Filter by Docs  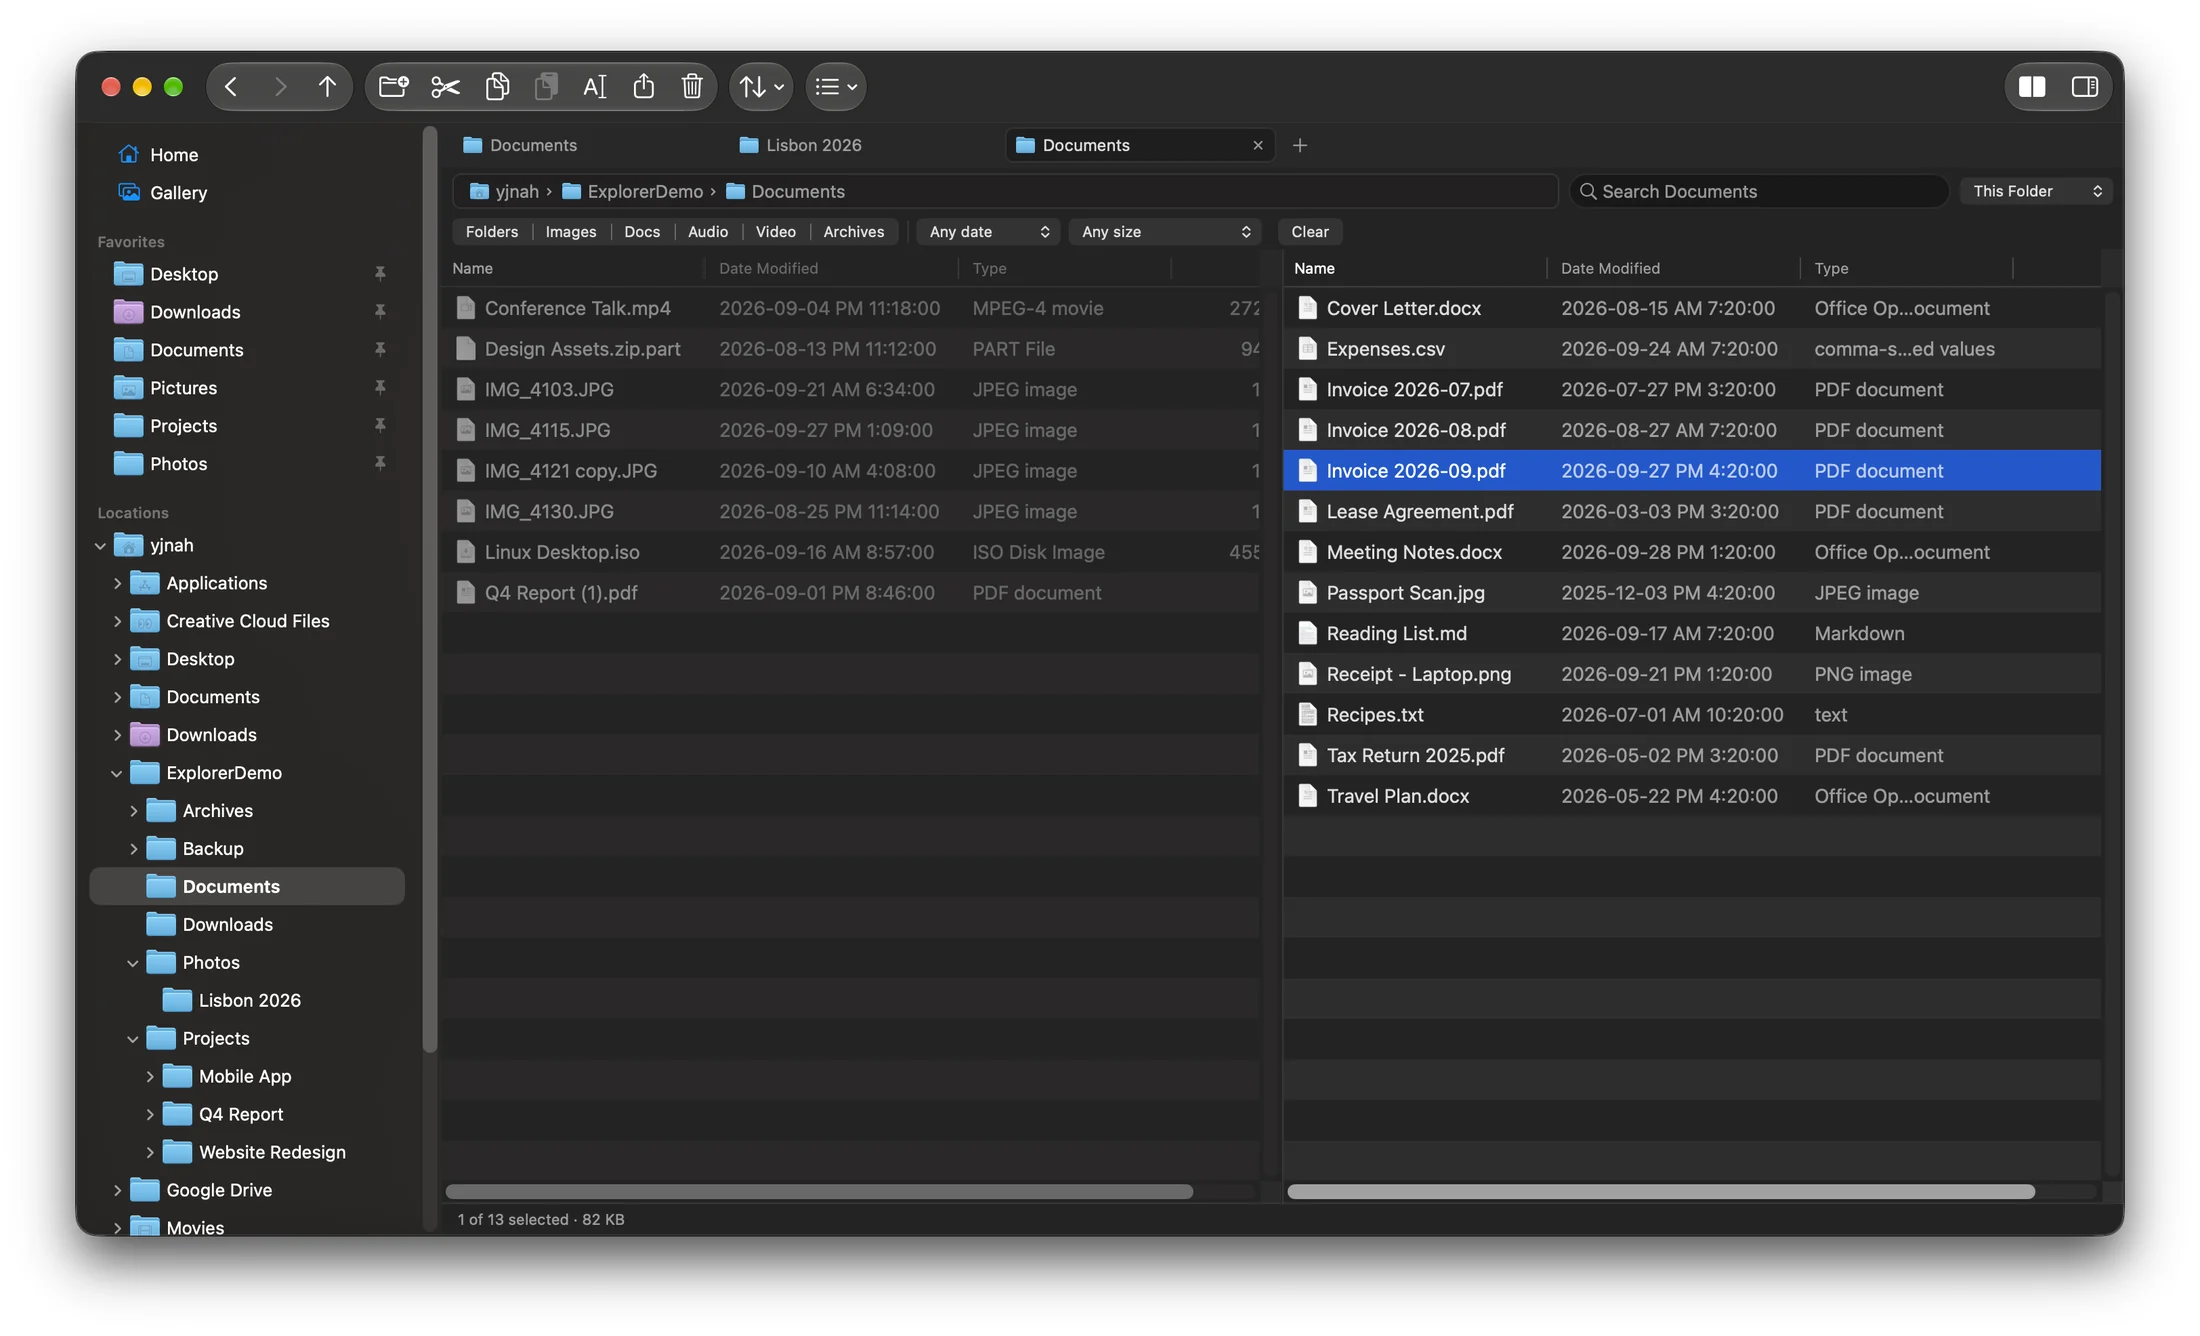click(642, 232)
